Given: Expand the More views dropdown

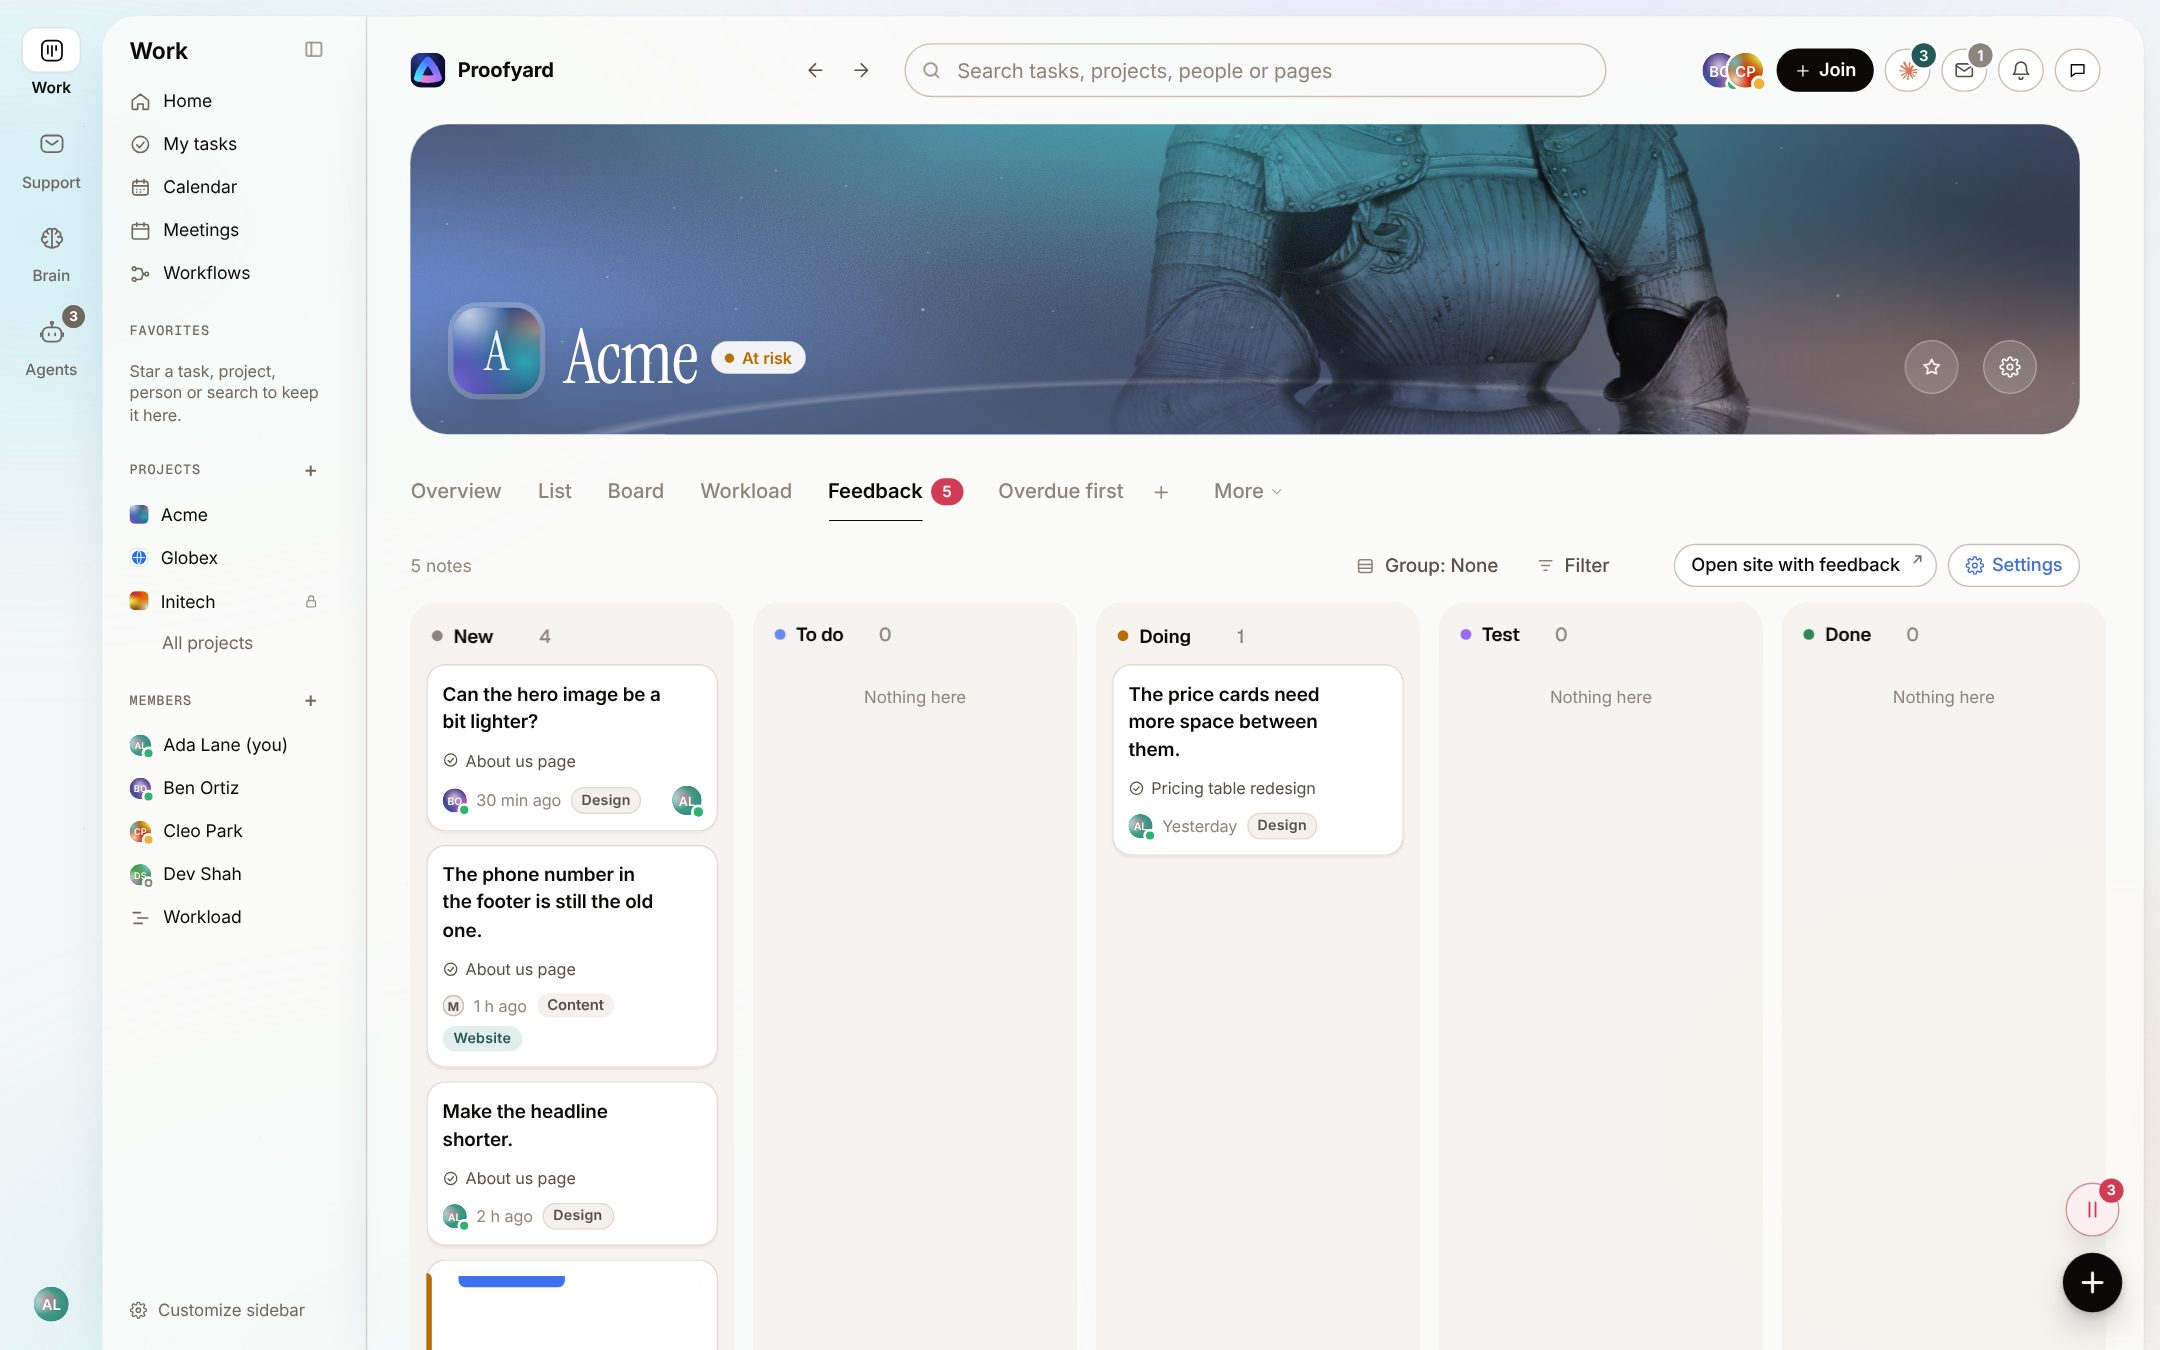Looking at the screenshot, I should tap(1248, 491).
